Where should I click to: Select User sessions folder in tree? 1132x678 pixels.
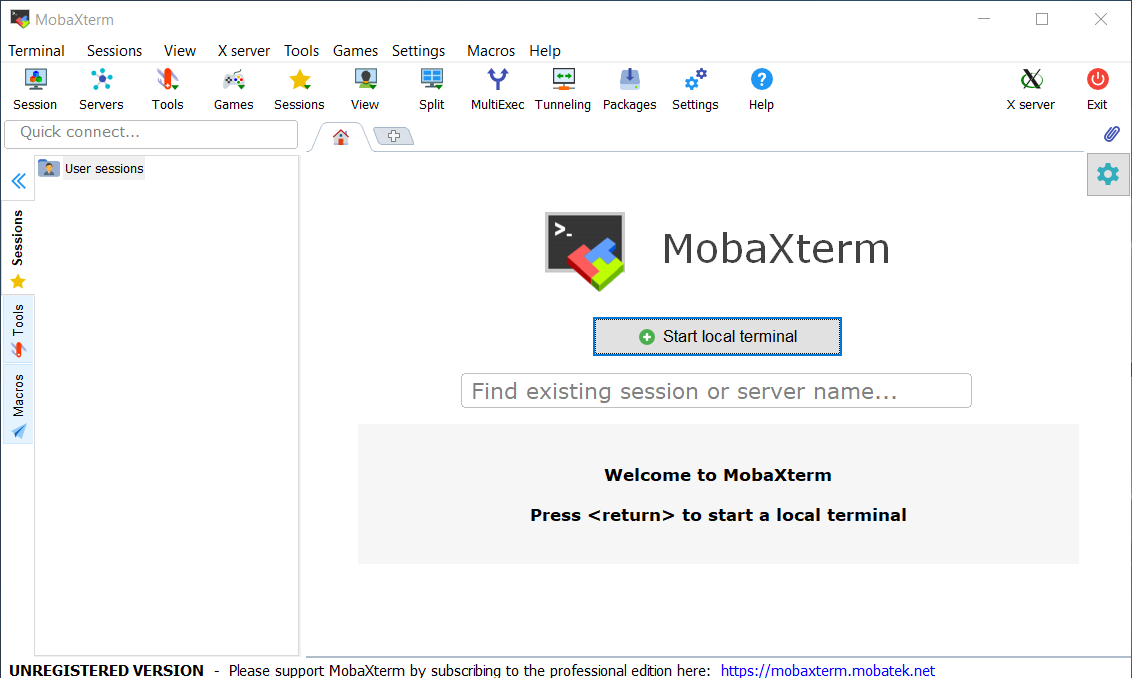(91, 168)
